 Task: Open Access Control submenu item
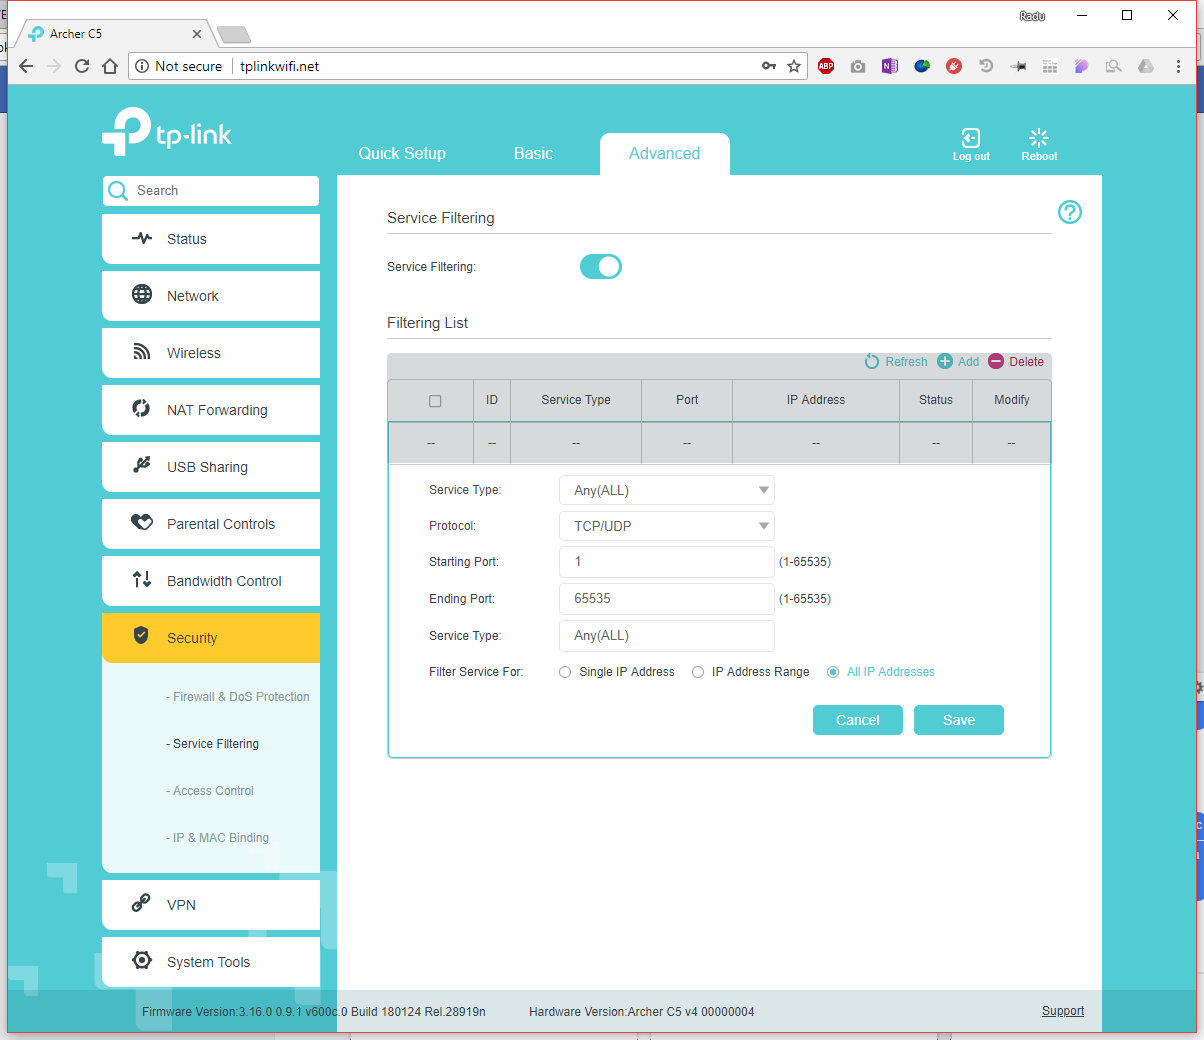pos(210,791)
